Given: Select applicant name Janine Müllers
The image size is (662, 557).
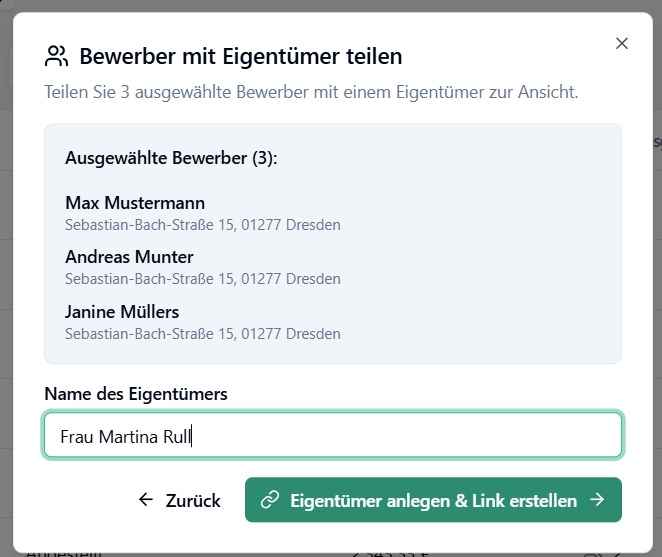Looking at the screenshot, I should (122, 312).
